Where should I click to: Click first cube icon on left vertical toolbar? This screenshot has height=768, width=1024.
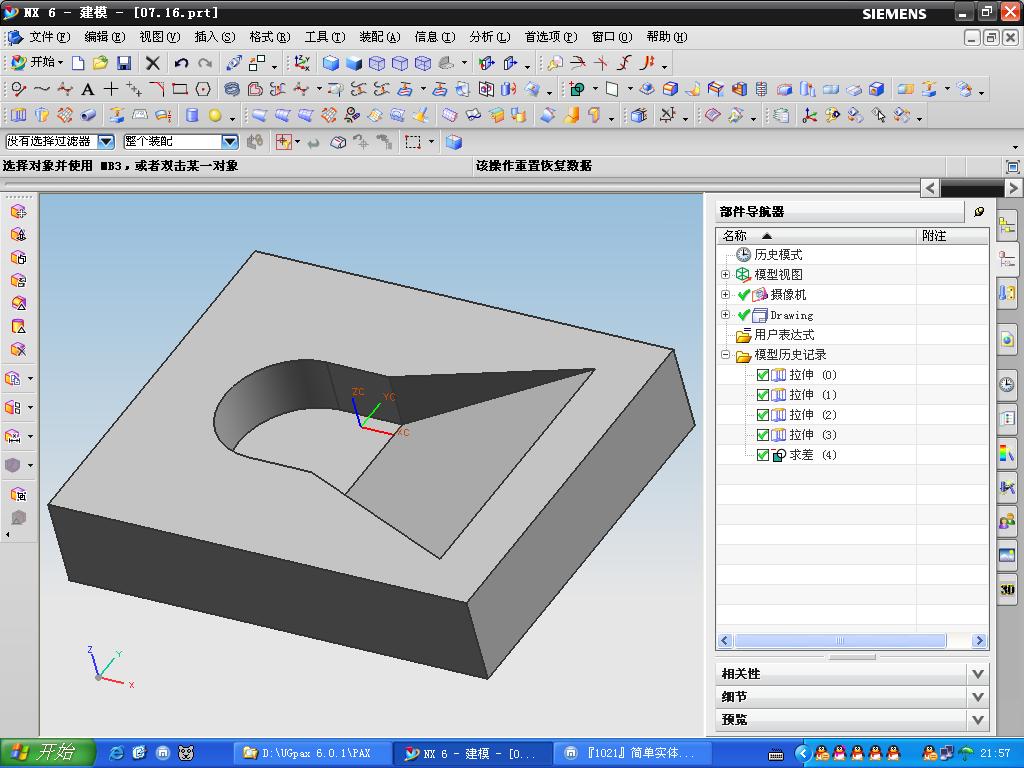18,212
